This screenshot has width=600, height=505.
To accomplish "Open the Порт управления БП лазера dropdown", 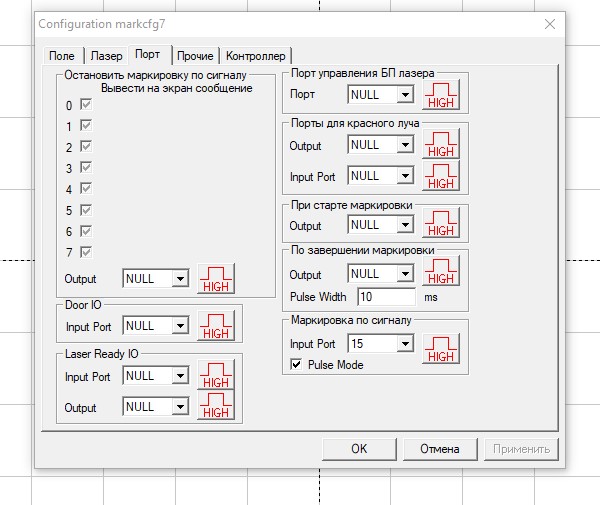I will pos(403,95).
